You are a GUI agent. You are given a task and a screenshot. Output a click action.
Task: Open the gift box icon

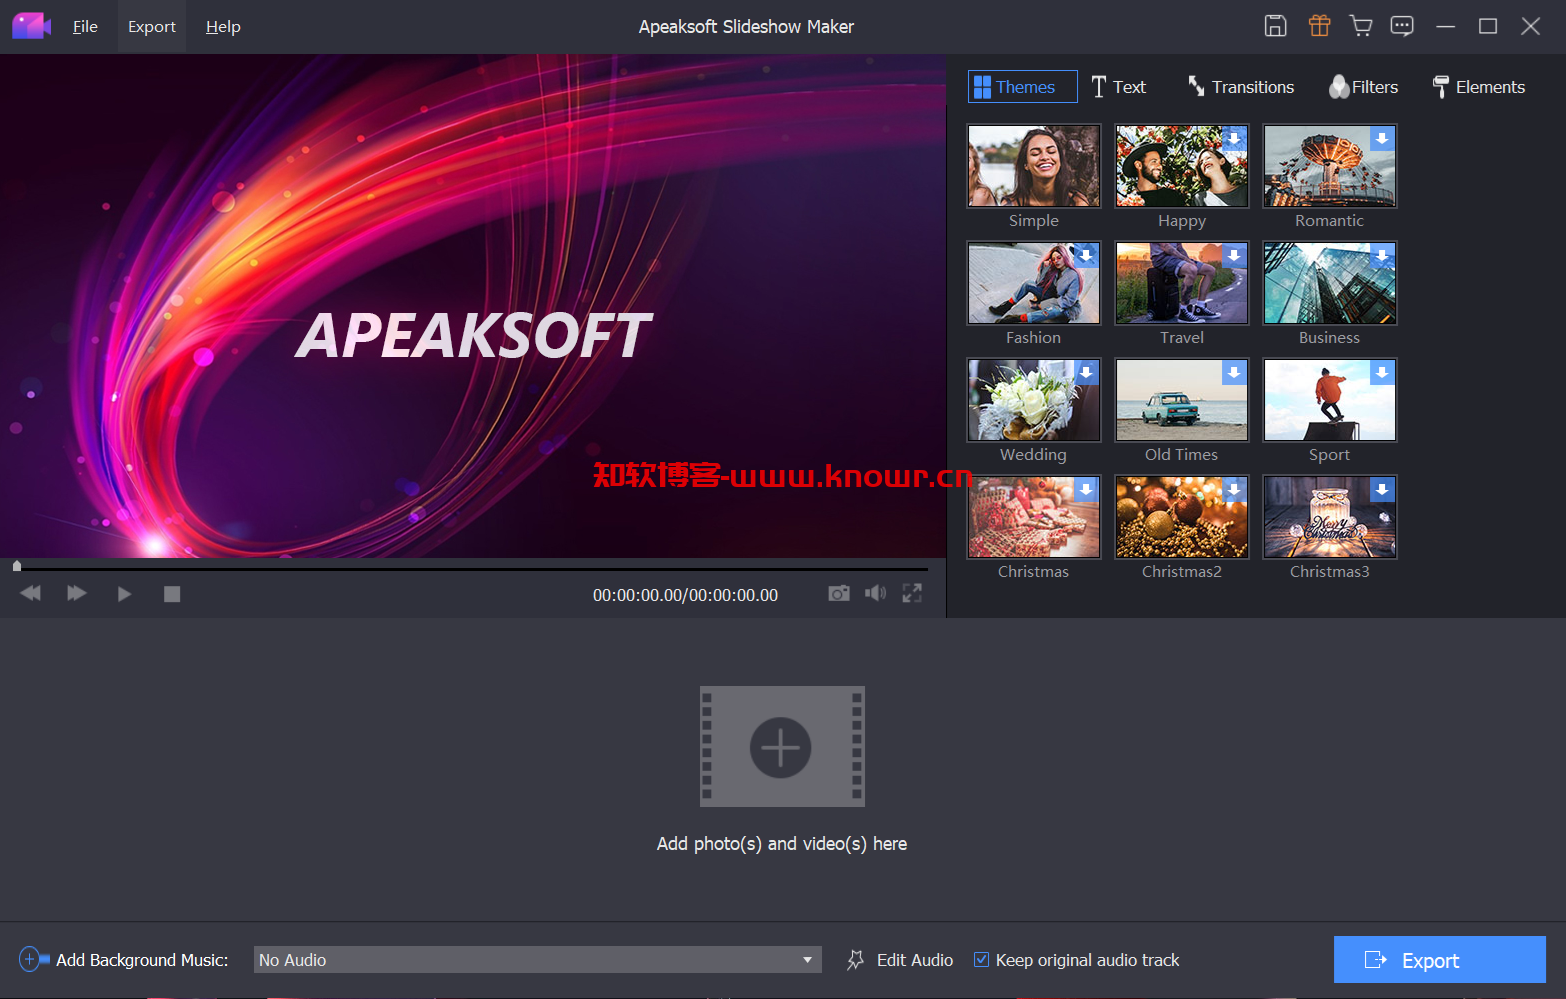tap(1319, 26)
